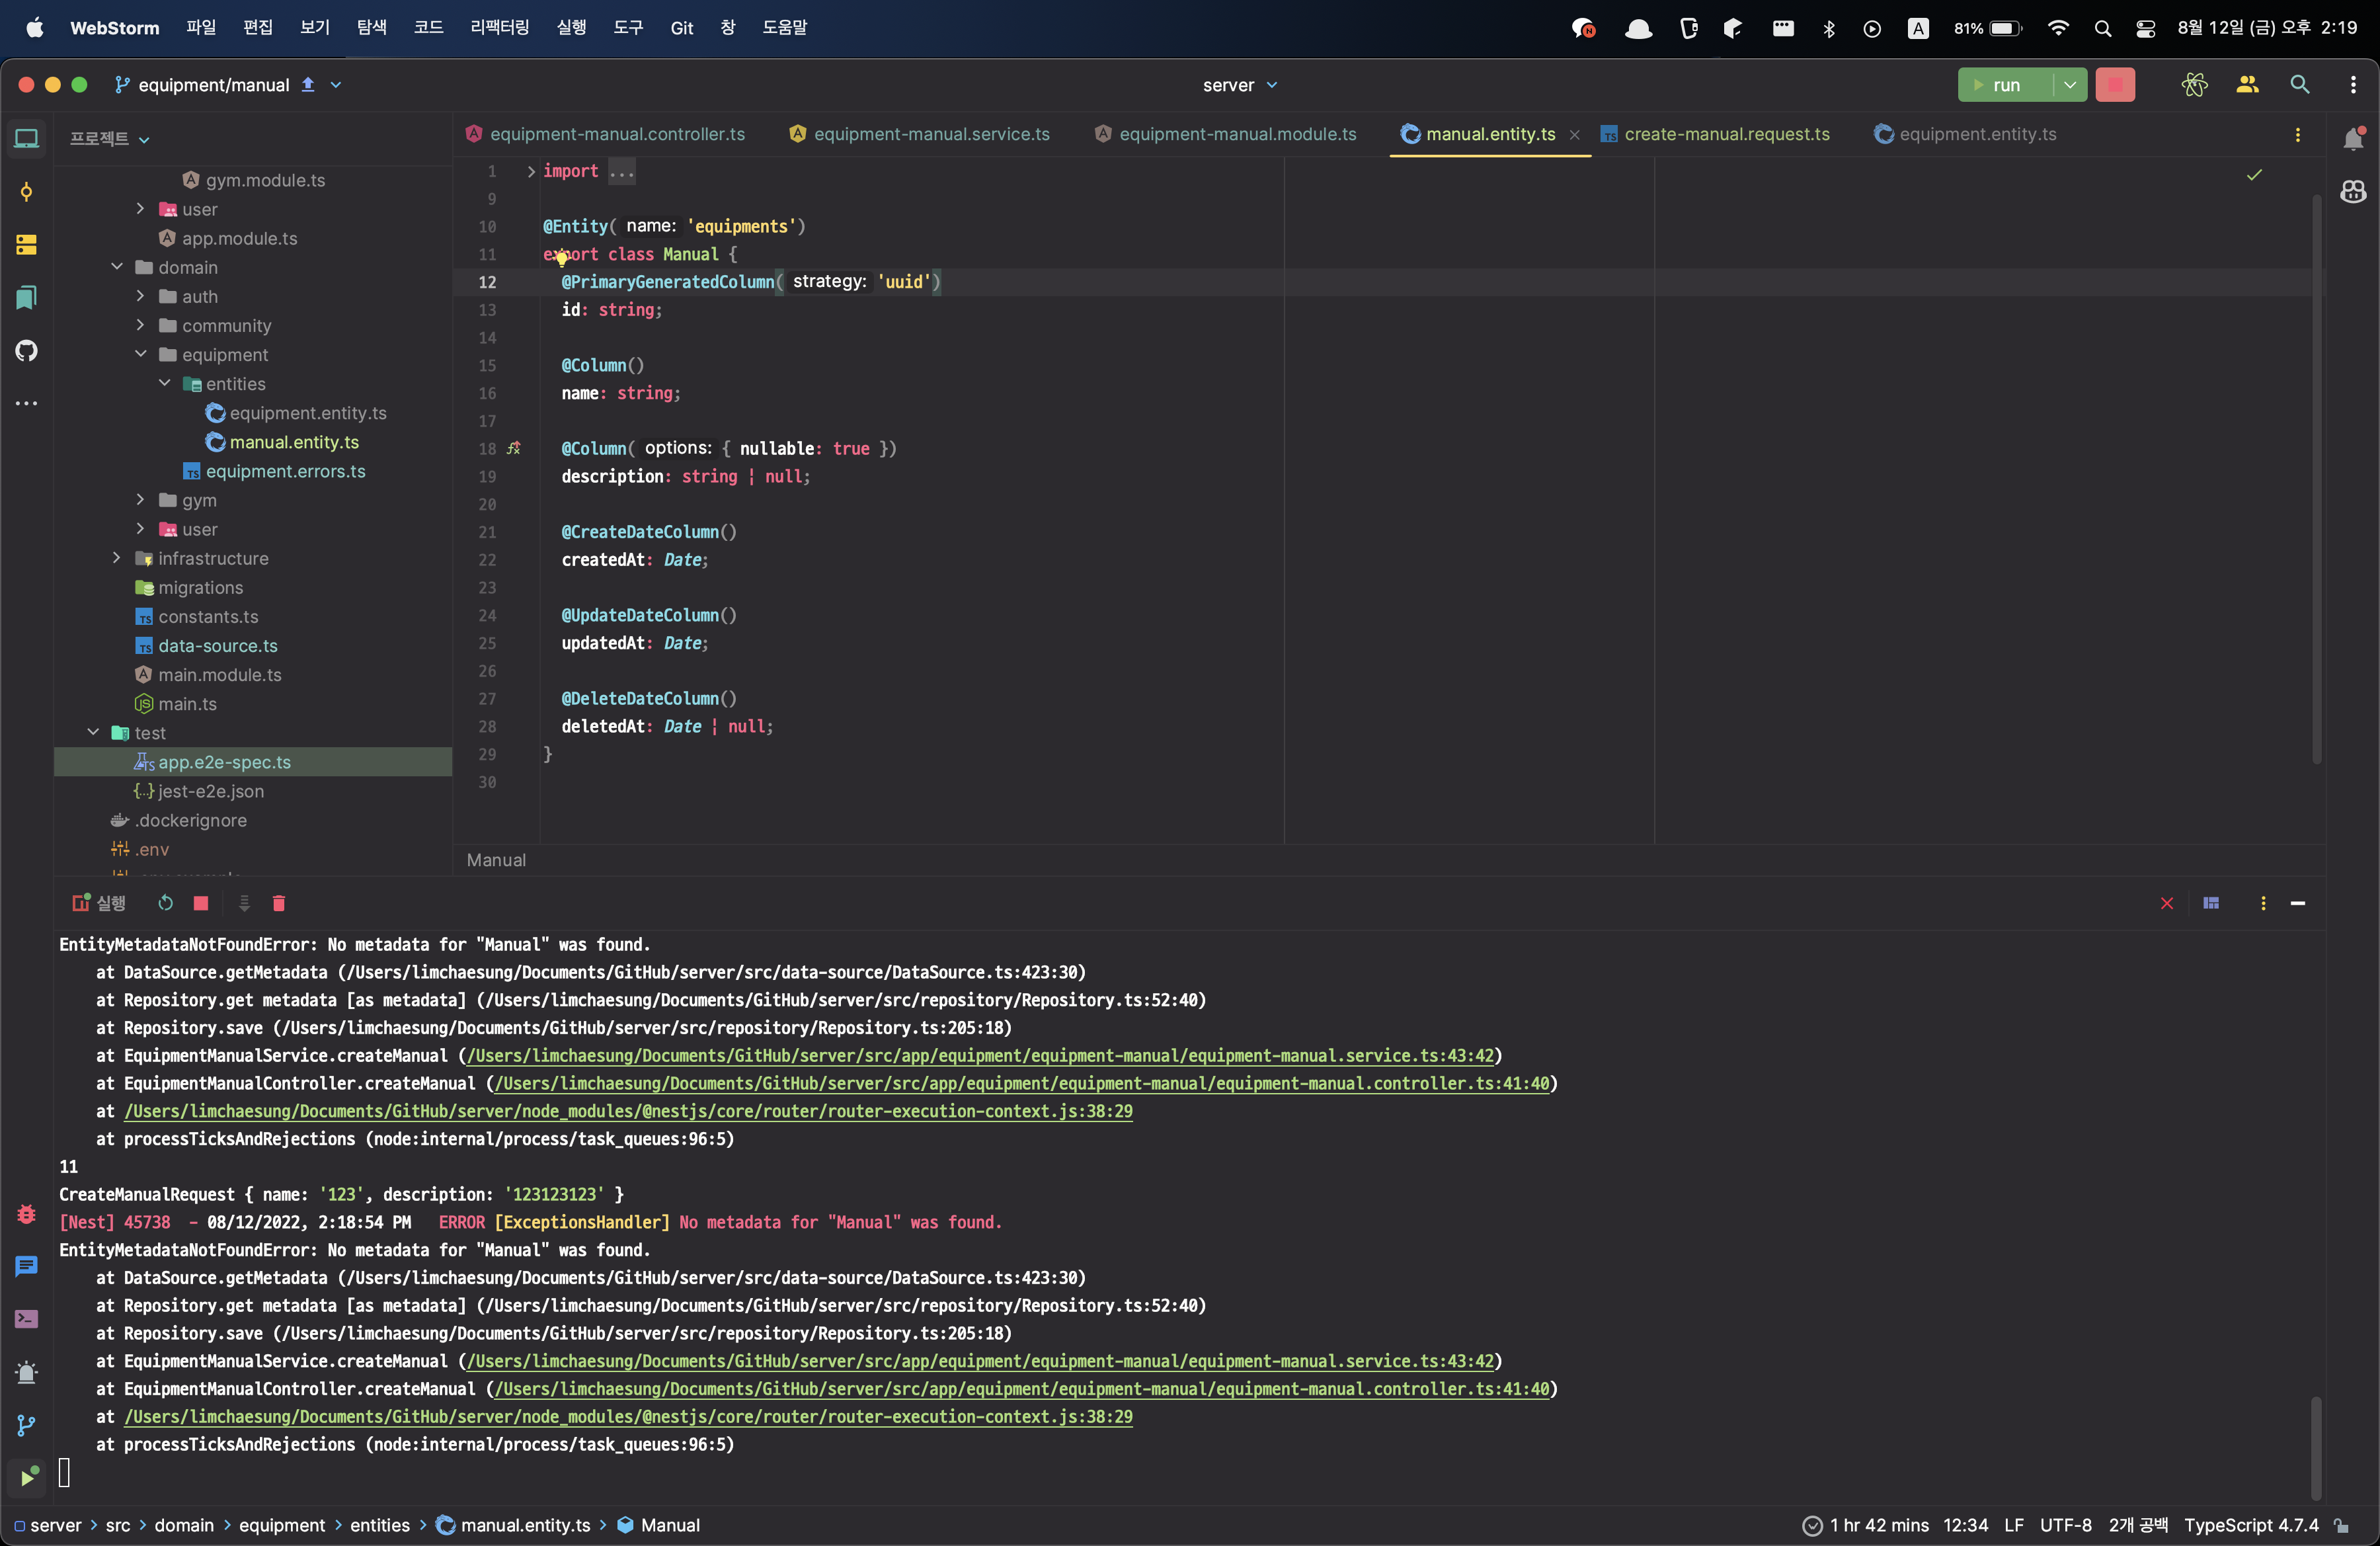Image resolution: width=2380 pixels, height=1546 pixels.
Task: Open the run configuration dropdown arrow
Action: [2070, 85]
